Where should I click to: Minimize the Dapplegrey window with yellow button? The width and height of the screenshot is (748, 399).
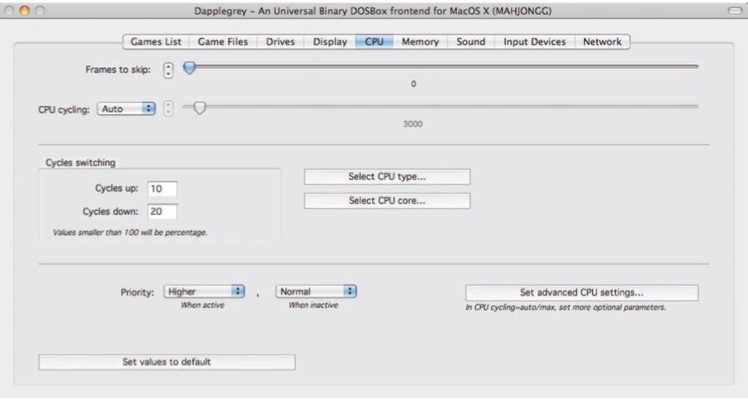click(x=24, y=10)
